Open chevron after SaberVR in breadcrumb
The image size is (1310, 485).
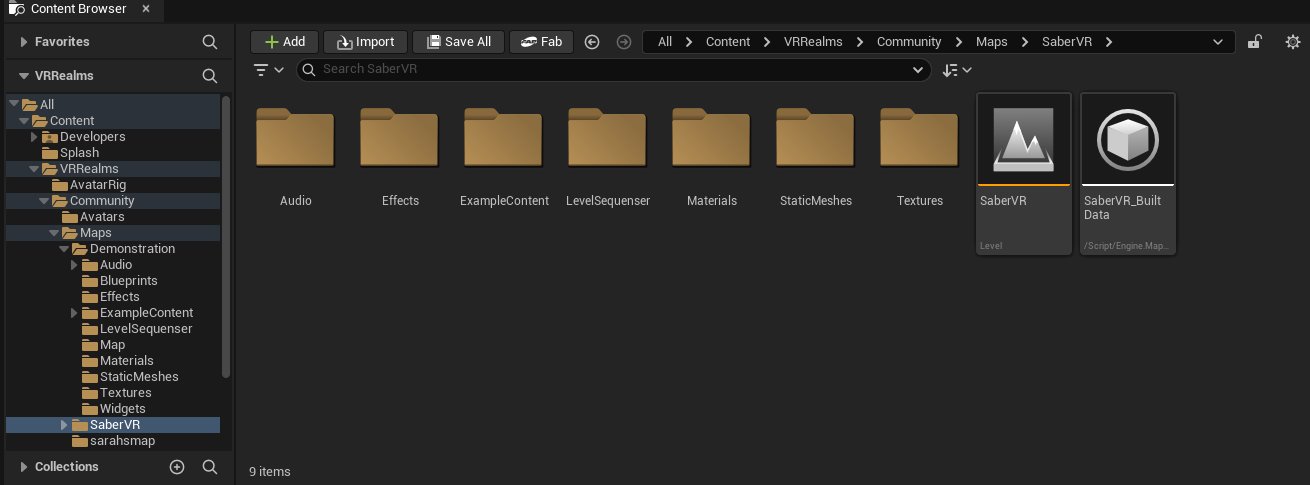(1109, 42)
